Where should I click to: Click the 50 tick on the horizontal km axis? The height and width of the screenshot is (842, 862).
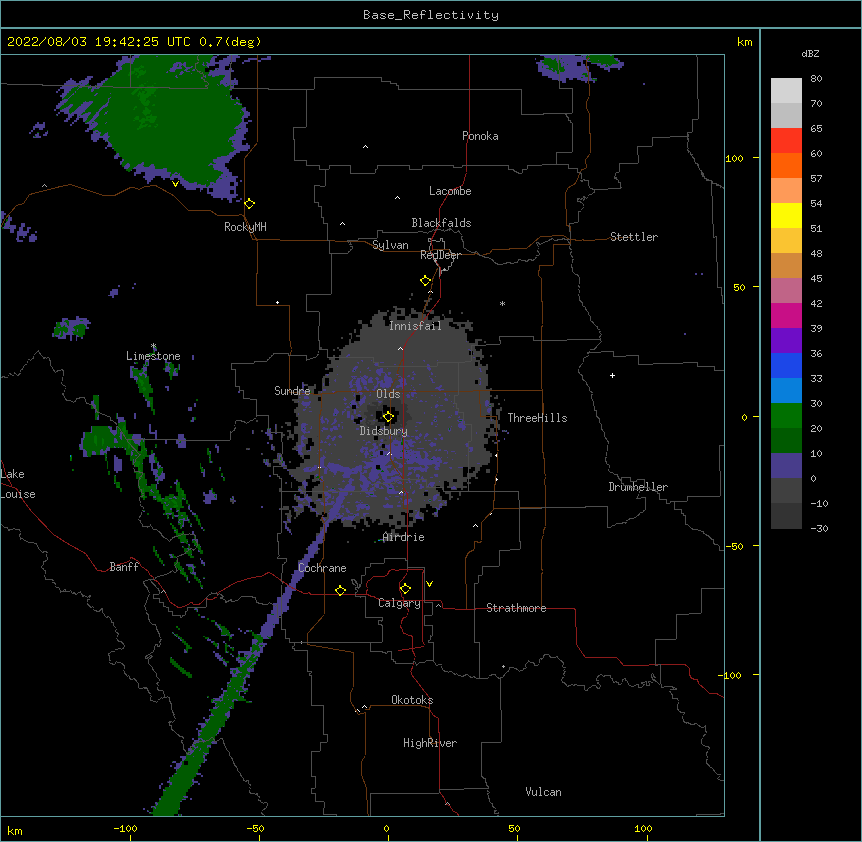[x=514, y=828]
